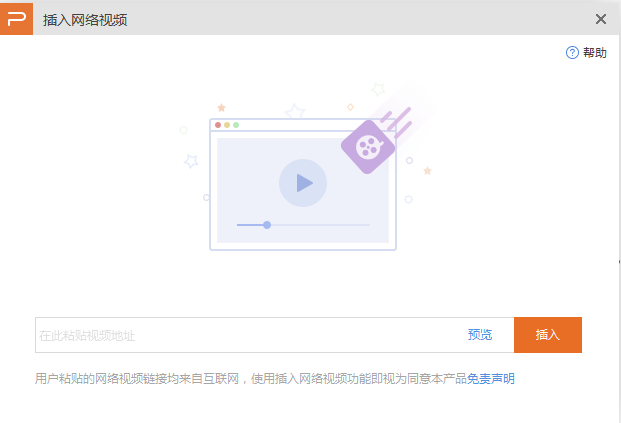Click the question mark help icon
The height and width of the screenshot is (423, 621).
click(572, 53)
